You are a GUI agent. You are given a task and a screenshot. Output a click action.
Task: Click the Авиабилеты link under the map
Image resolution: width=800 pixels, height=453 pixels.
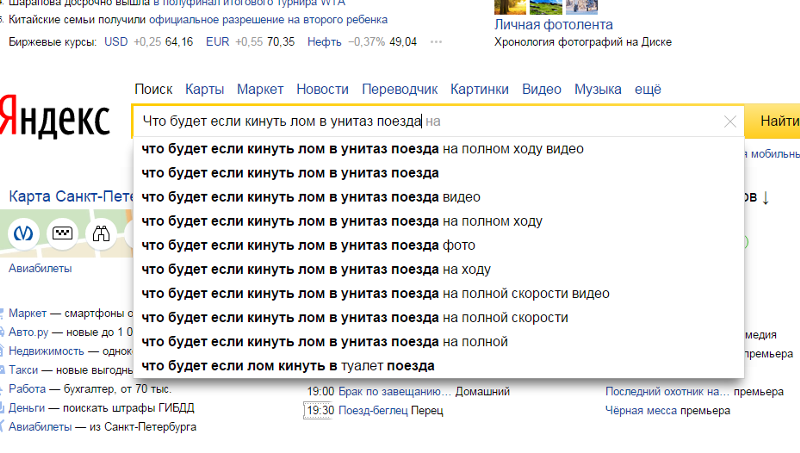click(x=40, y=268)
